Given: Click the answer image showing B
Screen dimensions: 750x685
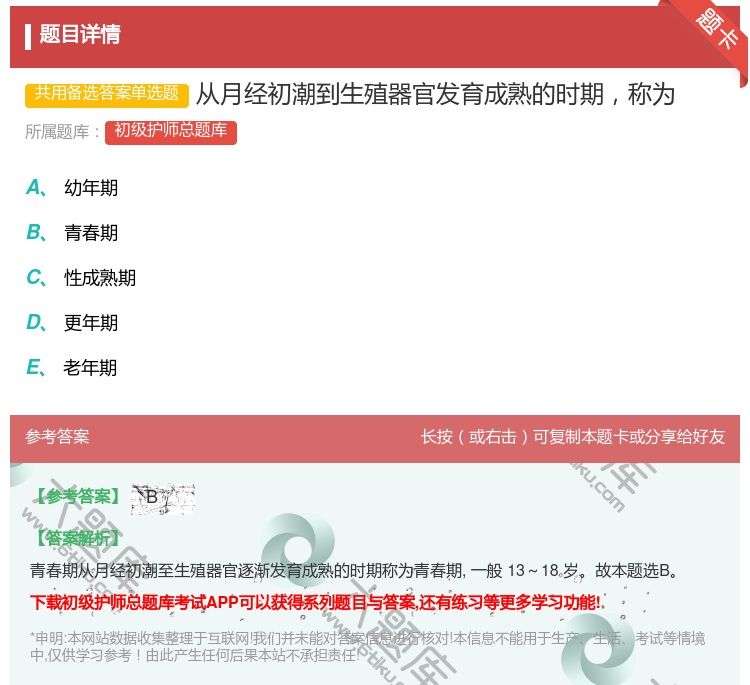Looking at the screenshot, I should click(x=163, y=498).
